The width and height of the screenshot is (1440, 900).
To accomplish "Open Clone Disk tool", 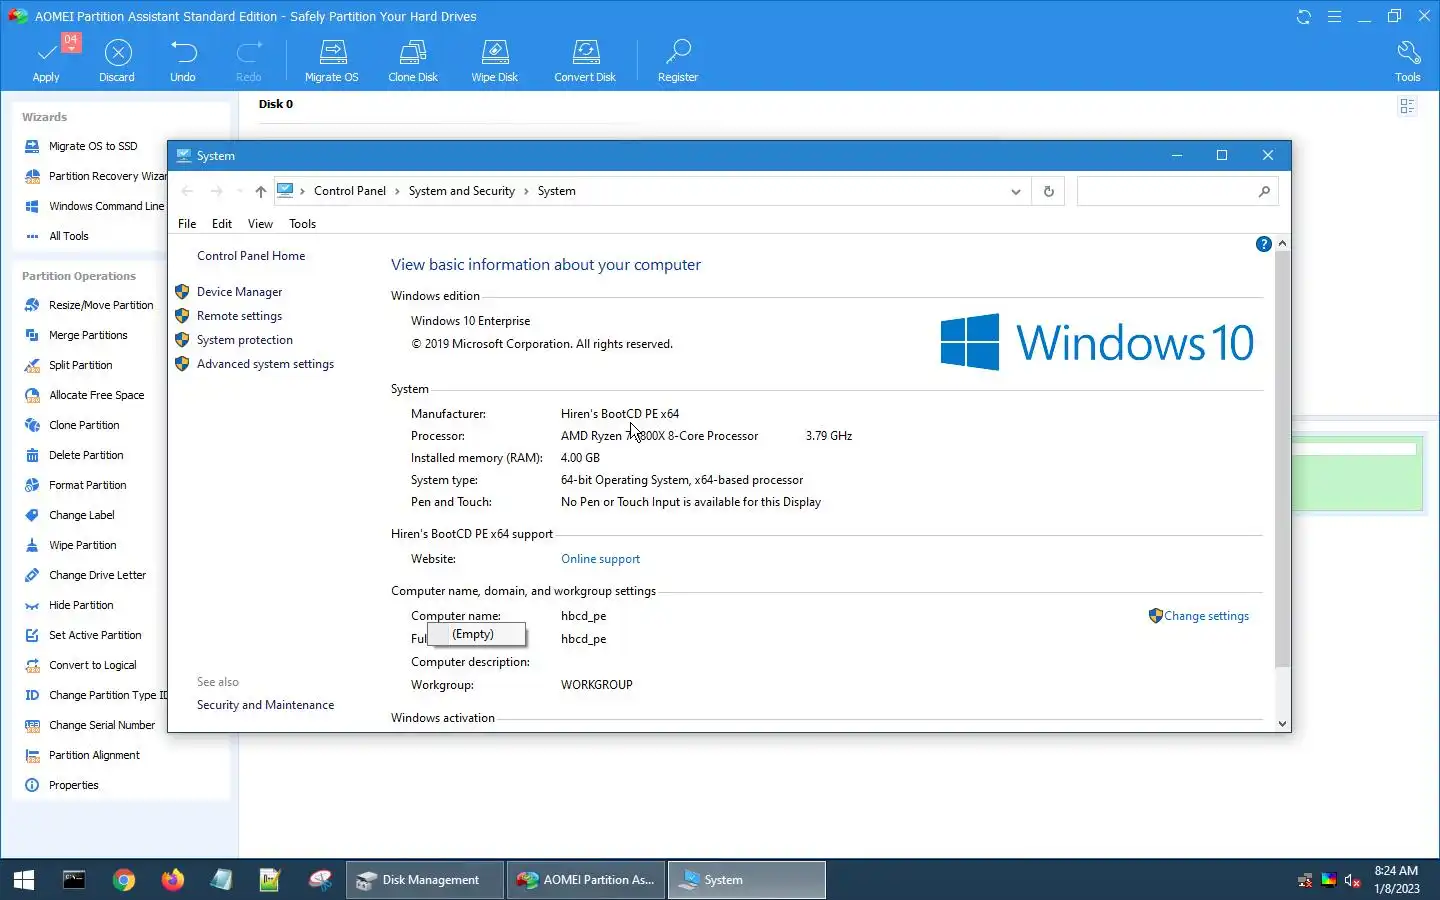I will pyautogui.click(x=413, y=60).
